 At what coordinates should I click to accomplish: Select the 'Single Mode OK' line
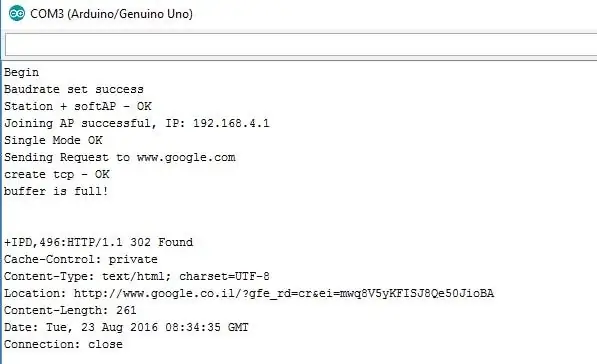[53, 140]
